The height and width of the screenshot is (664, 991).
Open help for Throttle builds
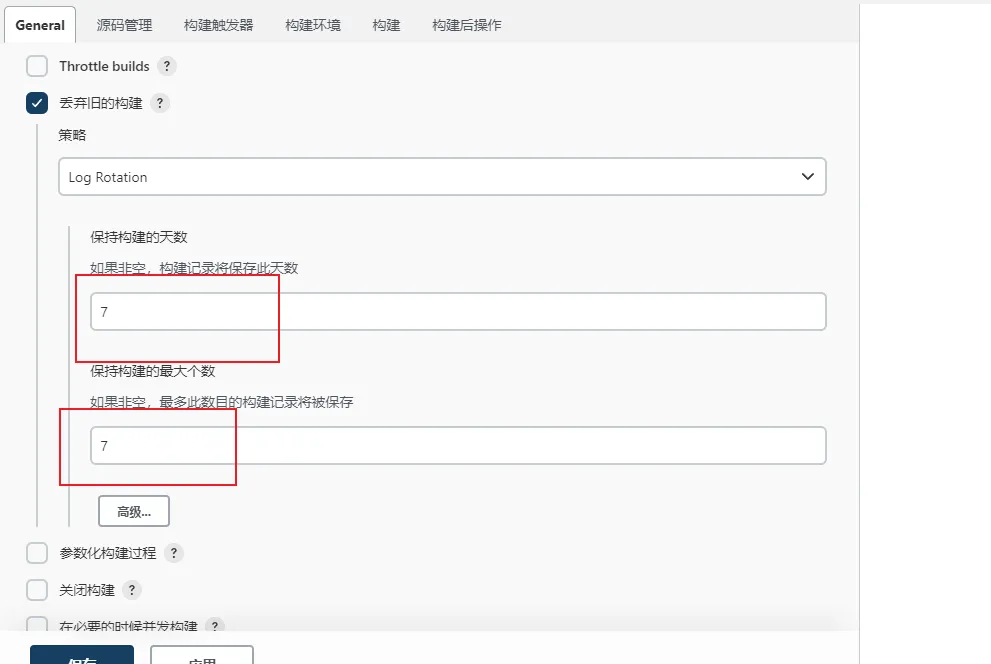tap(167, 66)
